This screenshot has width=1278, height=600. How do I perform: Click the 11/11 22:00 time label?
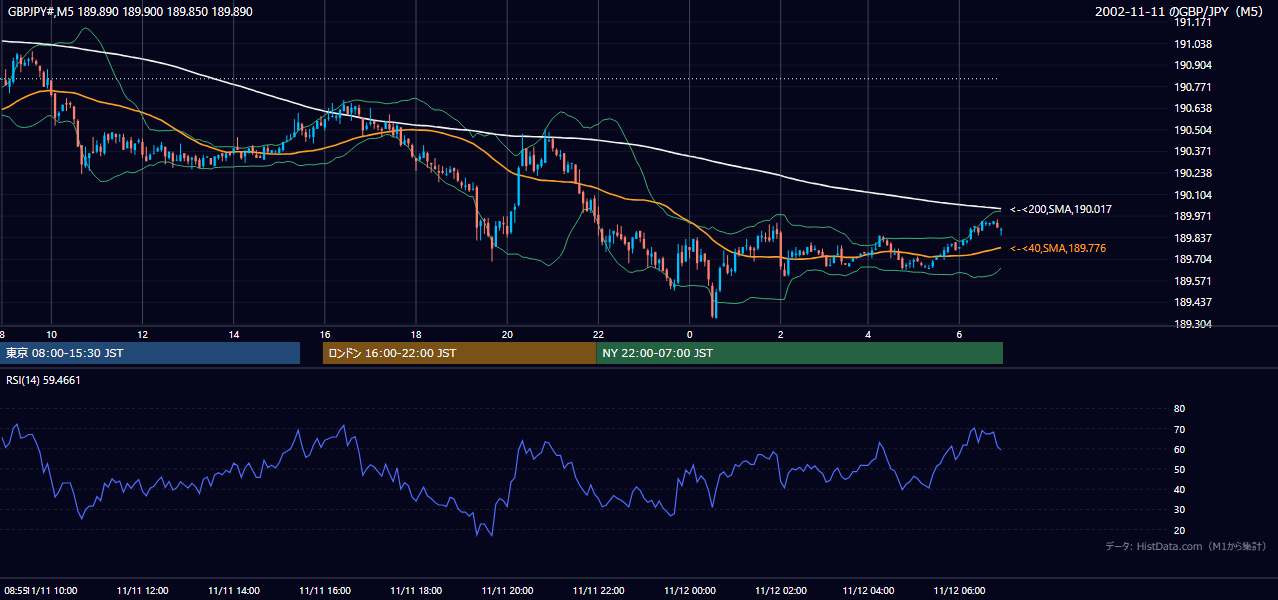coord(598,591)
